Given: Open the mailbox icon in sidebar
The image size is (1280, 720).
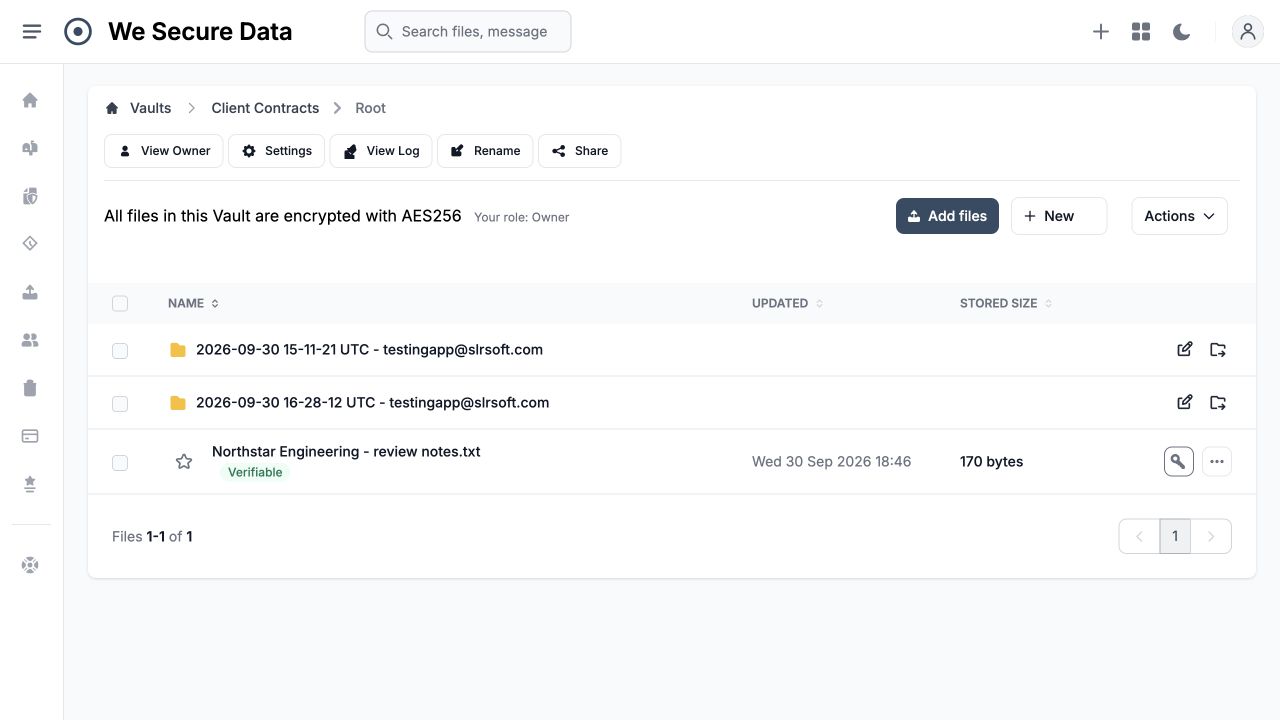Looking at the screenshot, I should click(30, 148).
